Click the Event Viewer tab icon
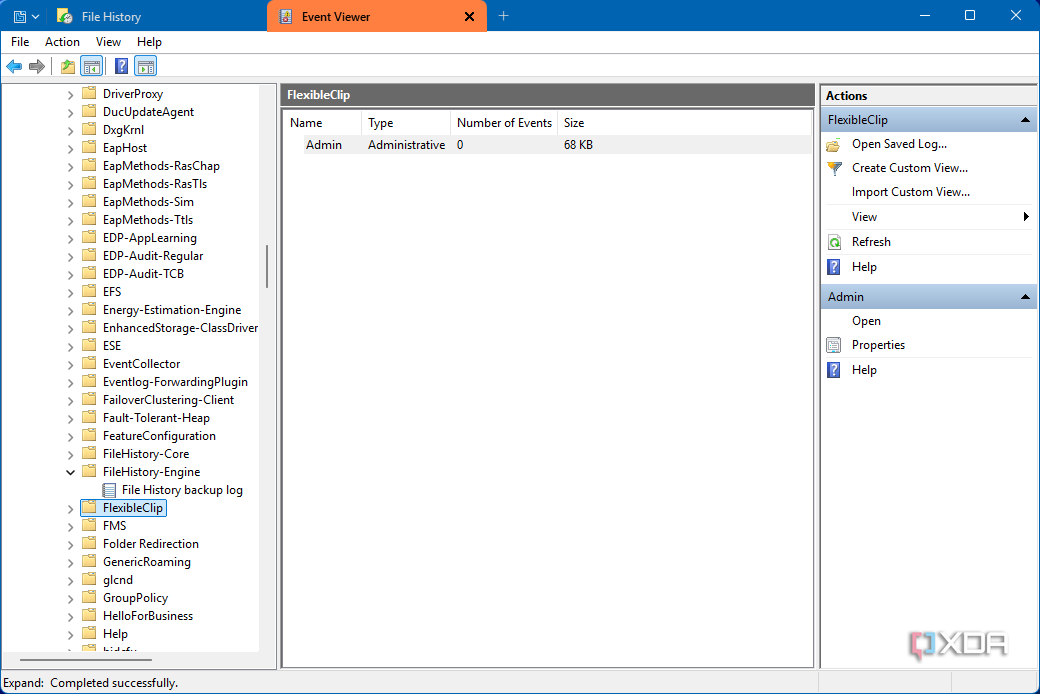Screen dimensions: 1040x694 286,17
